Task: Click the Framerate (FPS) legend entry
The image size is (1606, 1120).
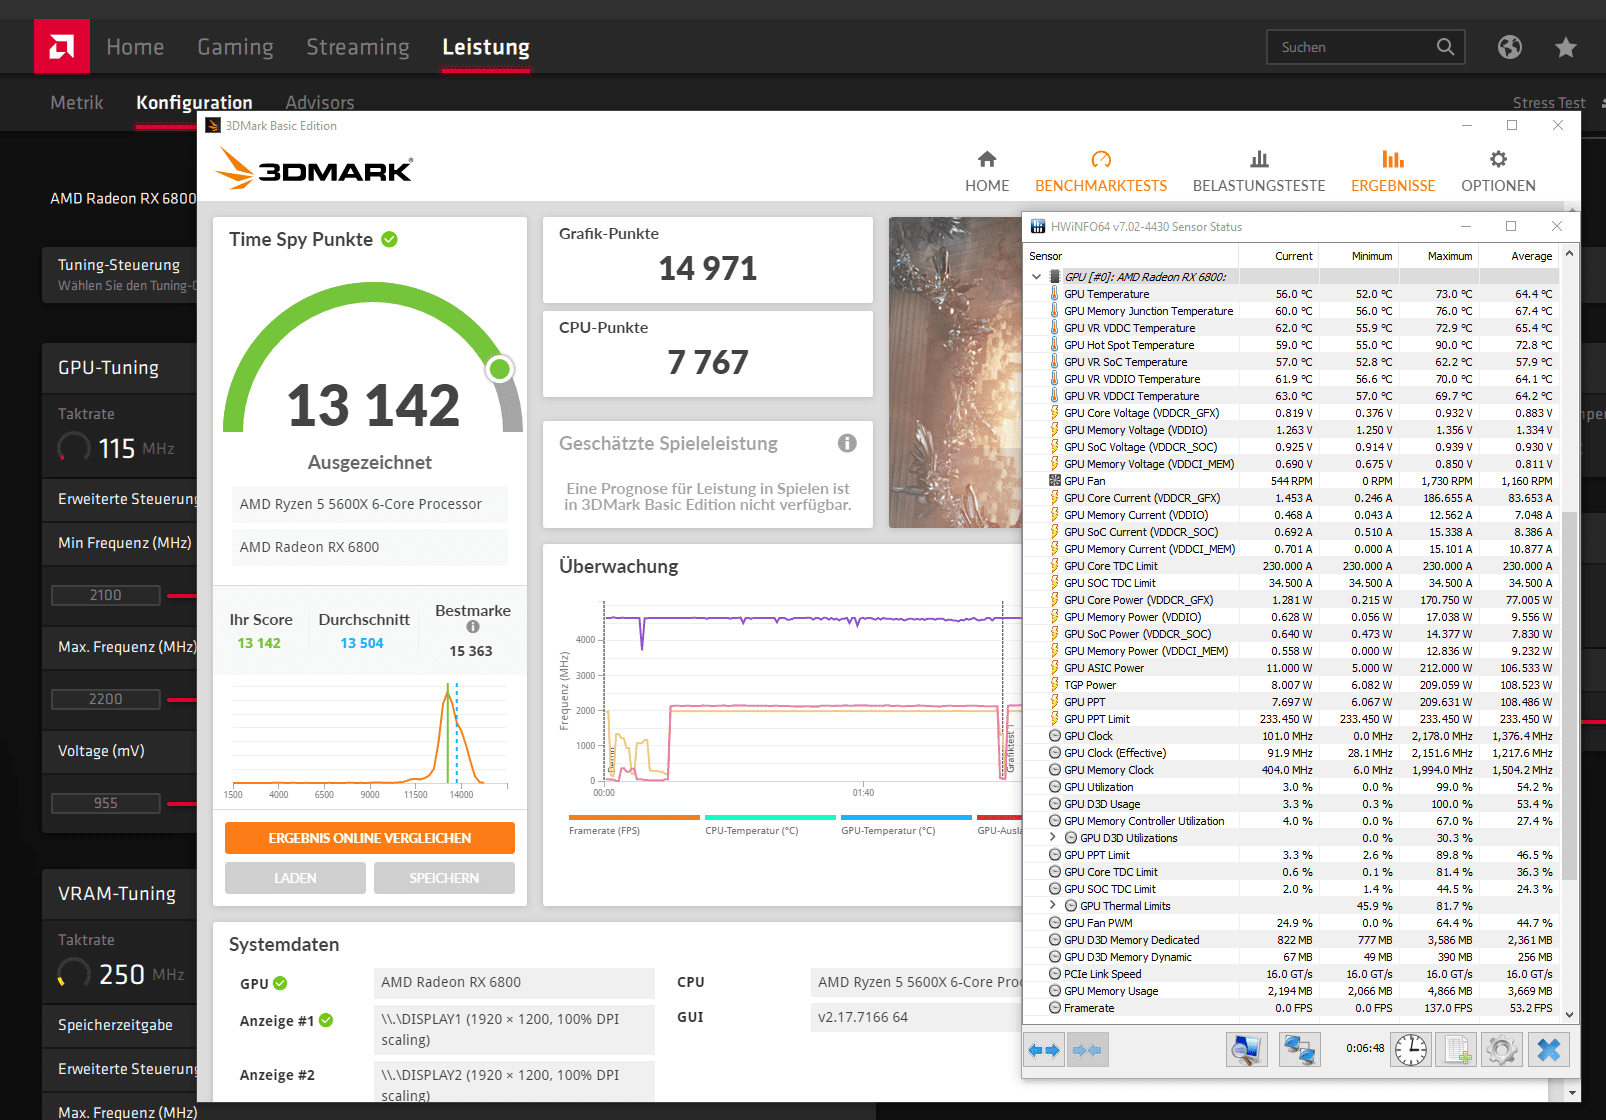Action: pyautogui.click(x=634, y=825)
